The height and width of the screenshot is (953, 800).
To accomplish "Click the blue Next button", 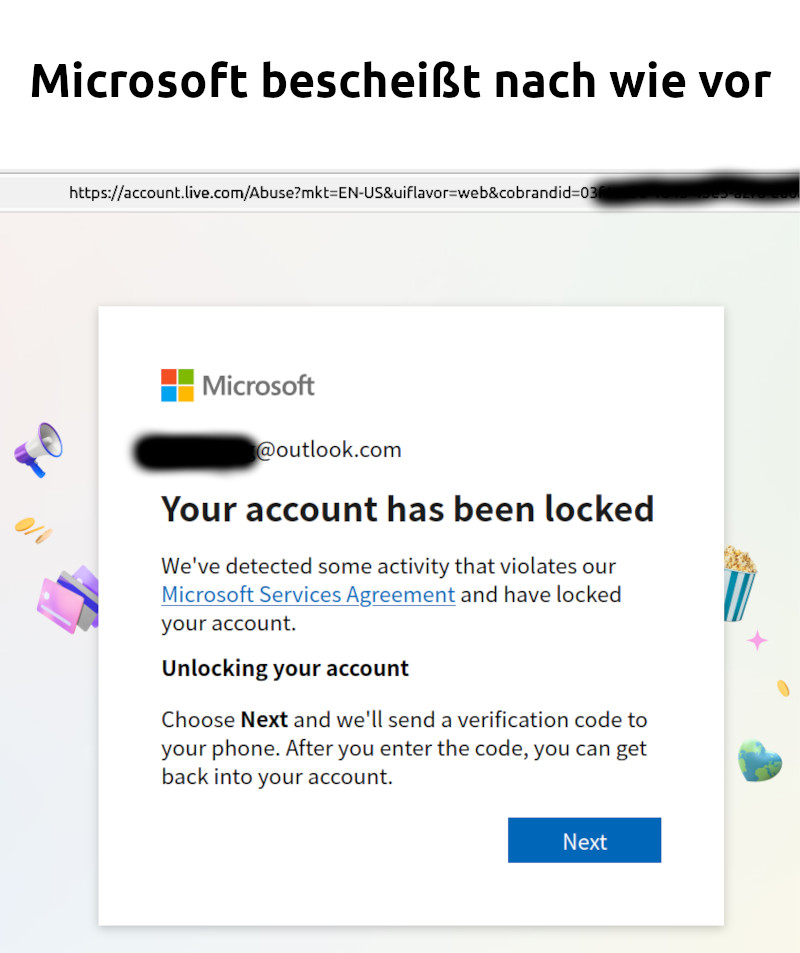I will tap(584, 840).
